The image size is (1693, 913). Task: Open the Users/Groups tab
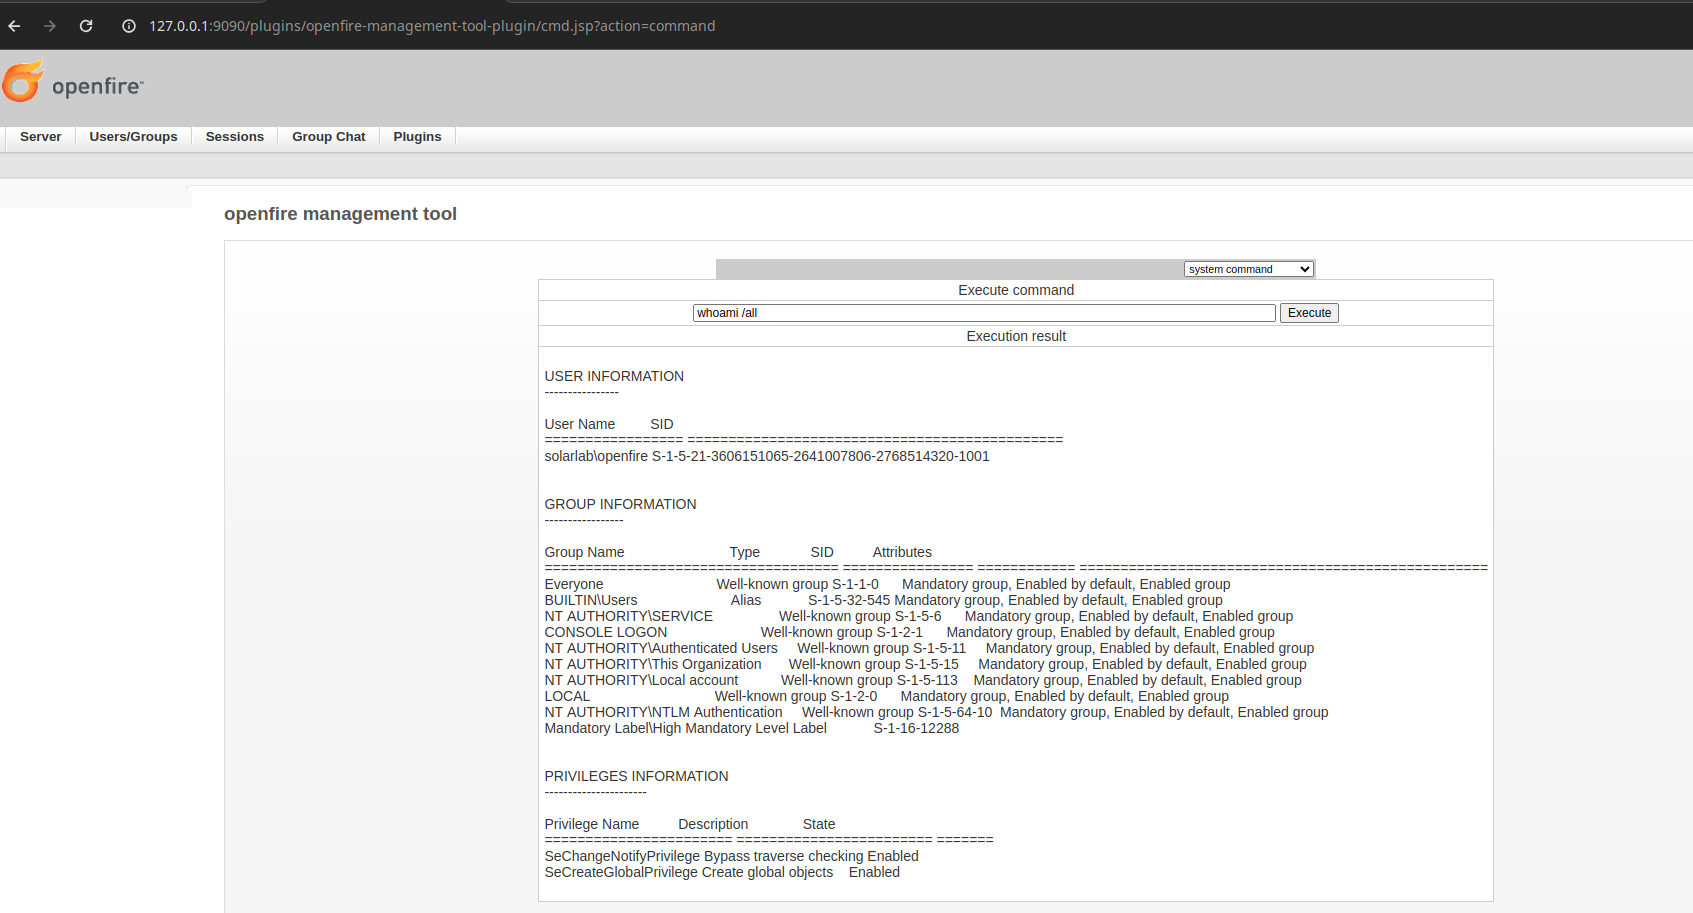click(133, 137)
